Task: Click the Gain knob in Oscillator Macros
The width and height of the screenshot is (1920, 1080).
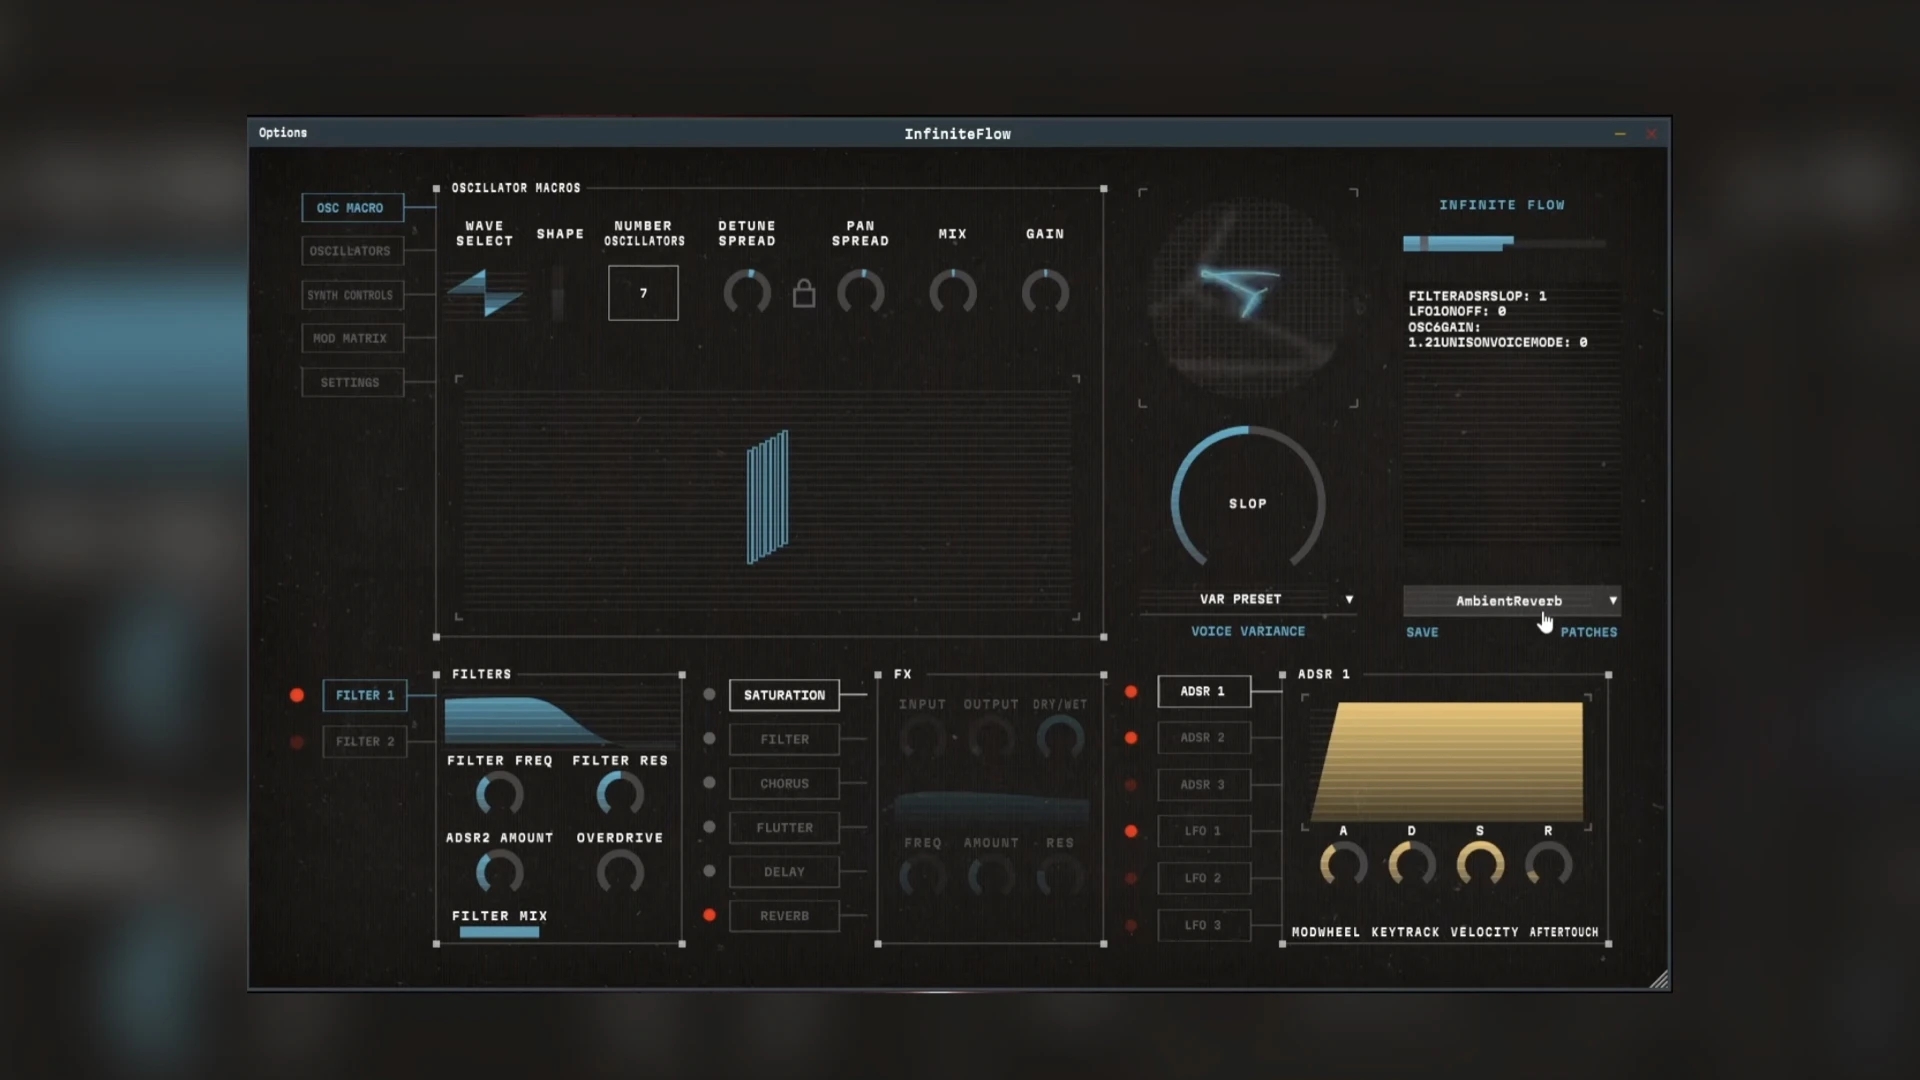Action: click(1046, 292)
